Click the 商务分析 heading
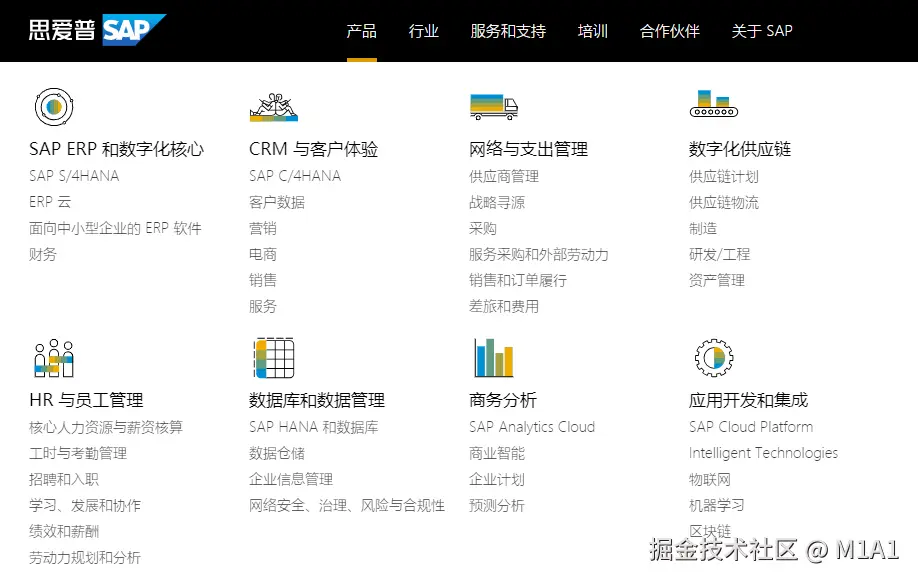The image size is (918, 582). 503,400
